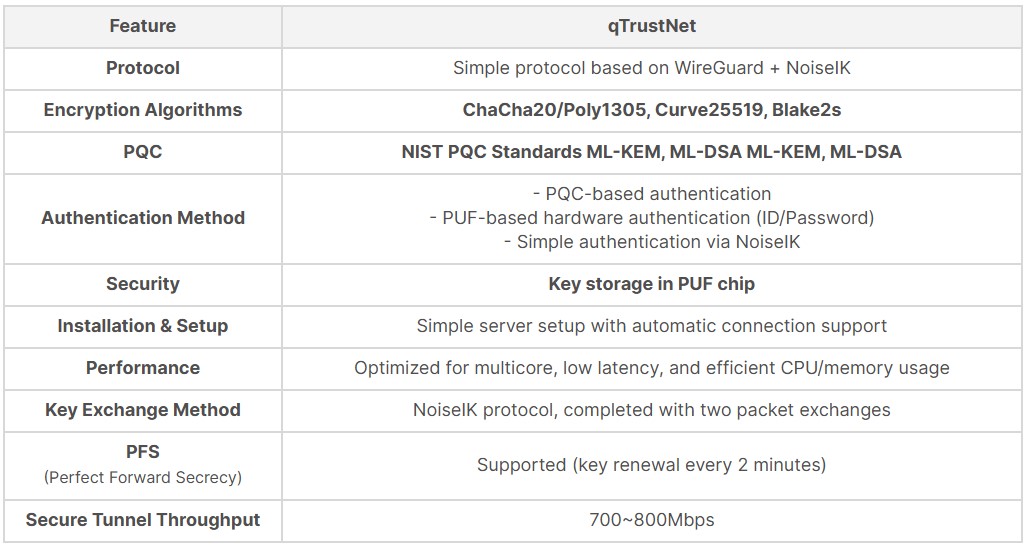Click the Feature column header
This screenshot has width=1026, height=547.
tap(142, 26)
